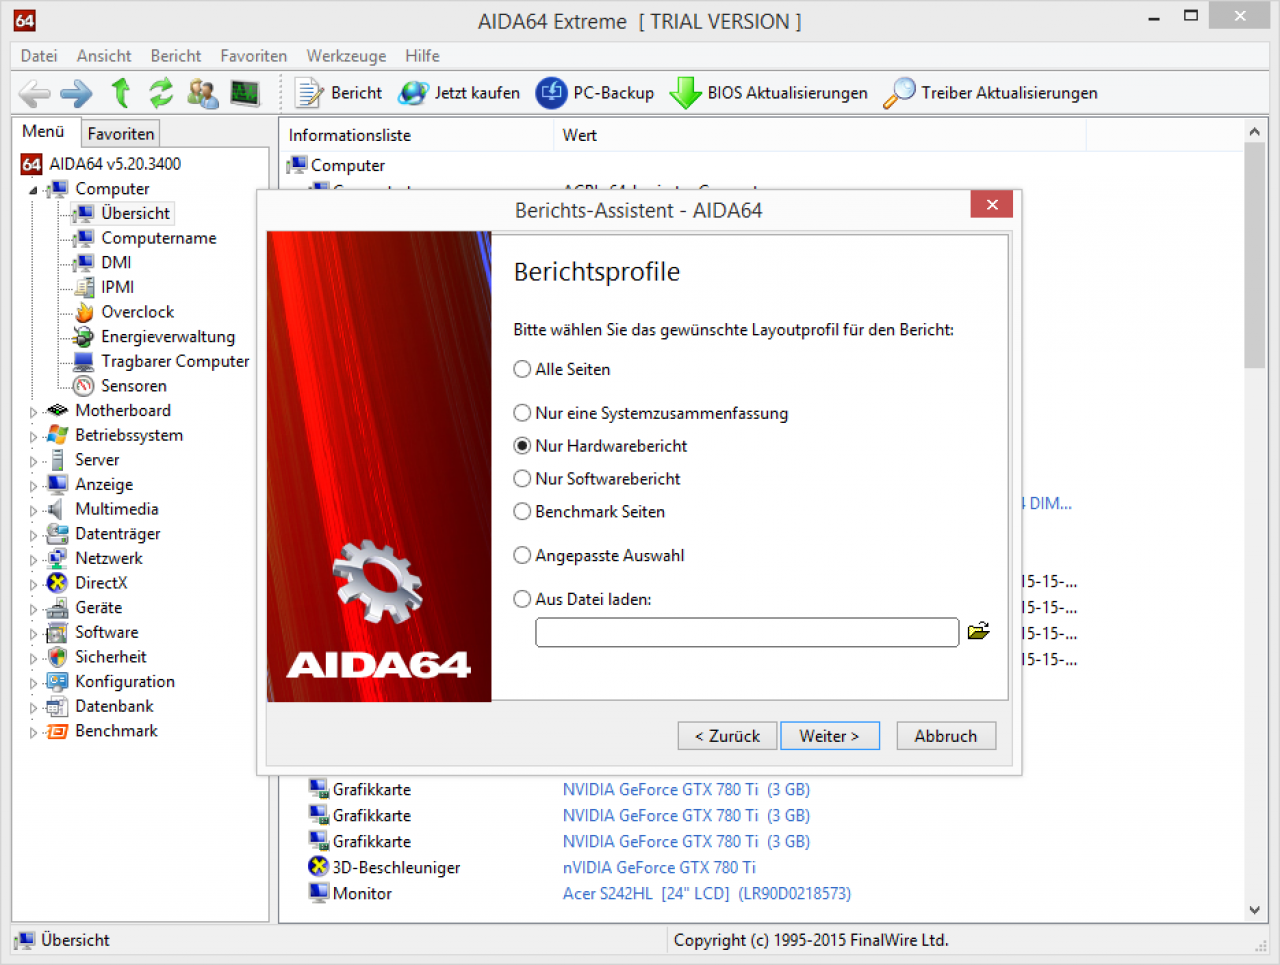Choose Nur Softwarebericht radio button
The image size is (1280, 965).
pyautogui.click(x=522, y=479)
